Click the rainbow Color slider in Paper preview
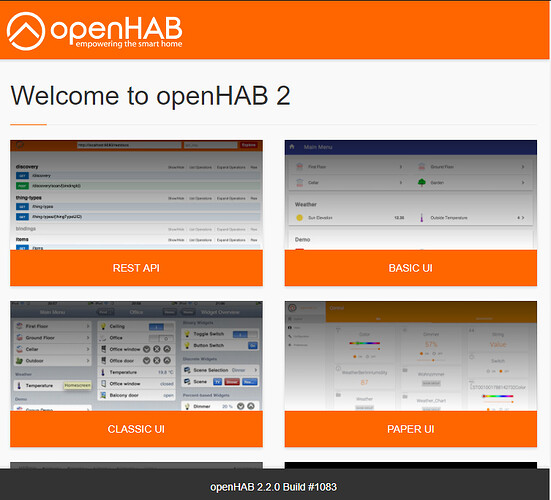This screenshot has height=500, width=551. [x=364, y=343]
